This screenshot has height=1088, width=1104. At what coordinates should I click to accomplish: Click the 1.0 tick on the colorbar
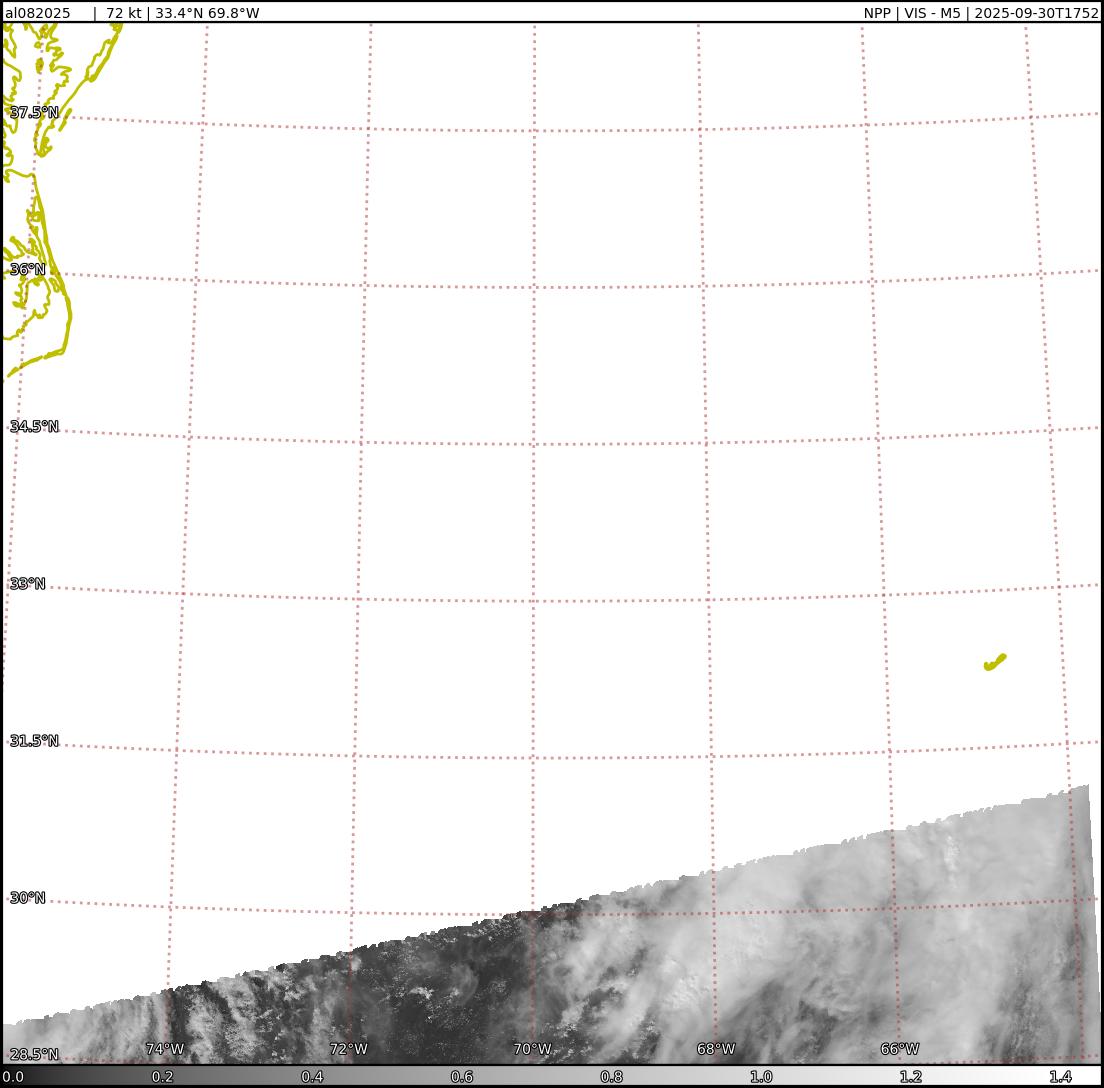pos(761,1077)
